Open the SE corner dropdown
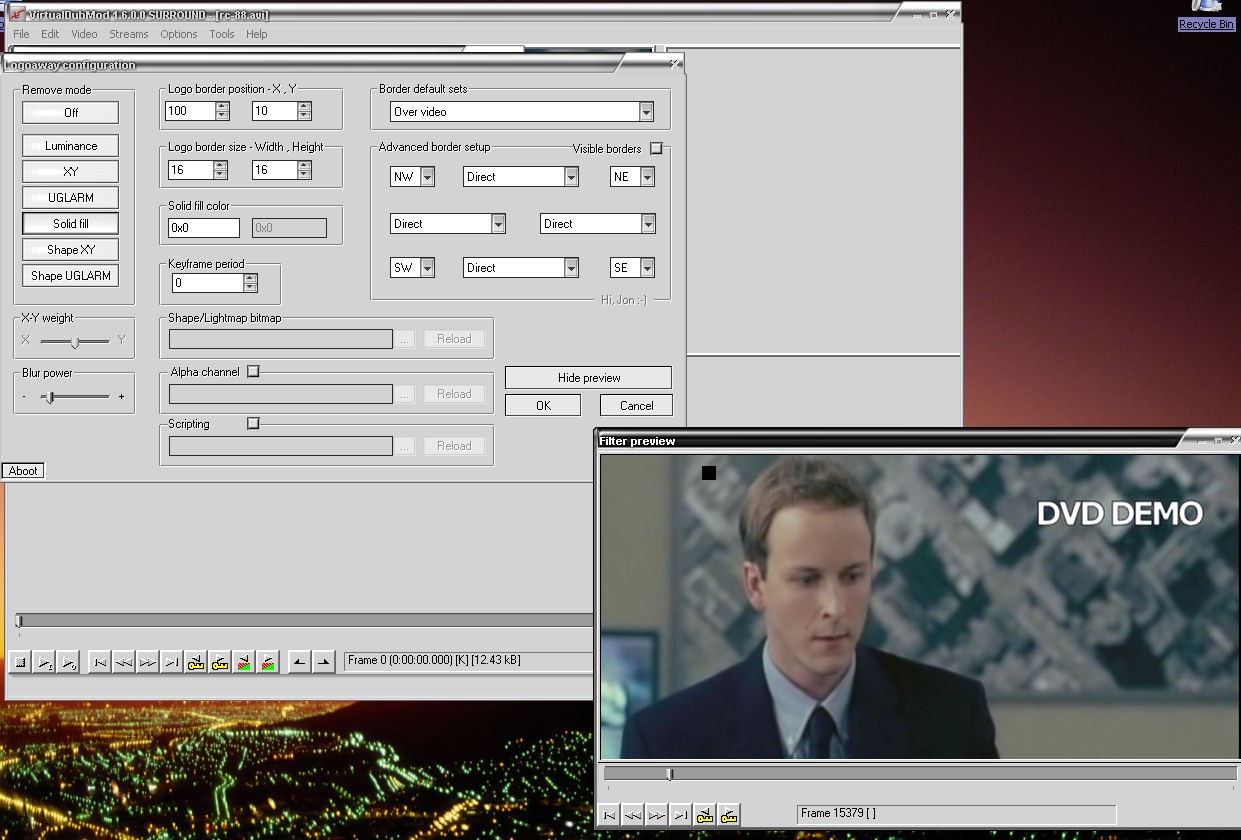Viewport: 1241px width, 840px height. click(647, 268)
